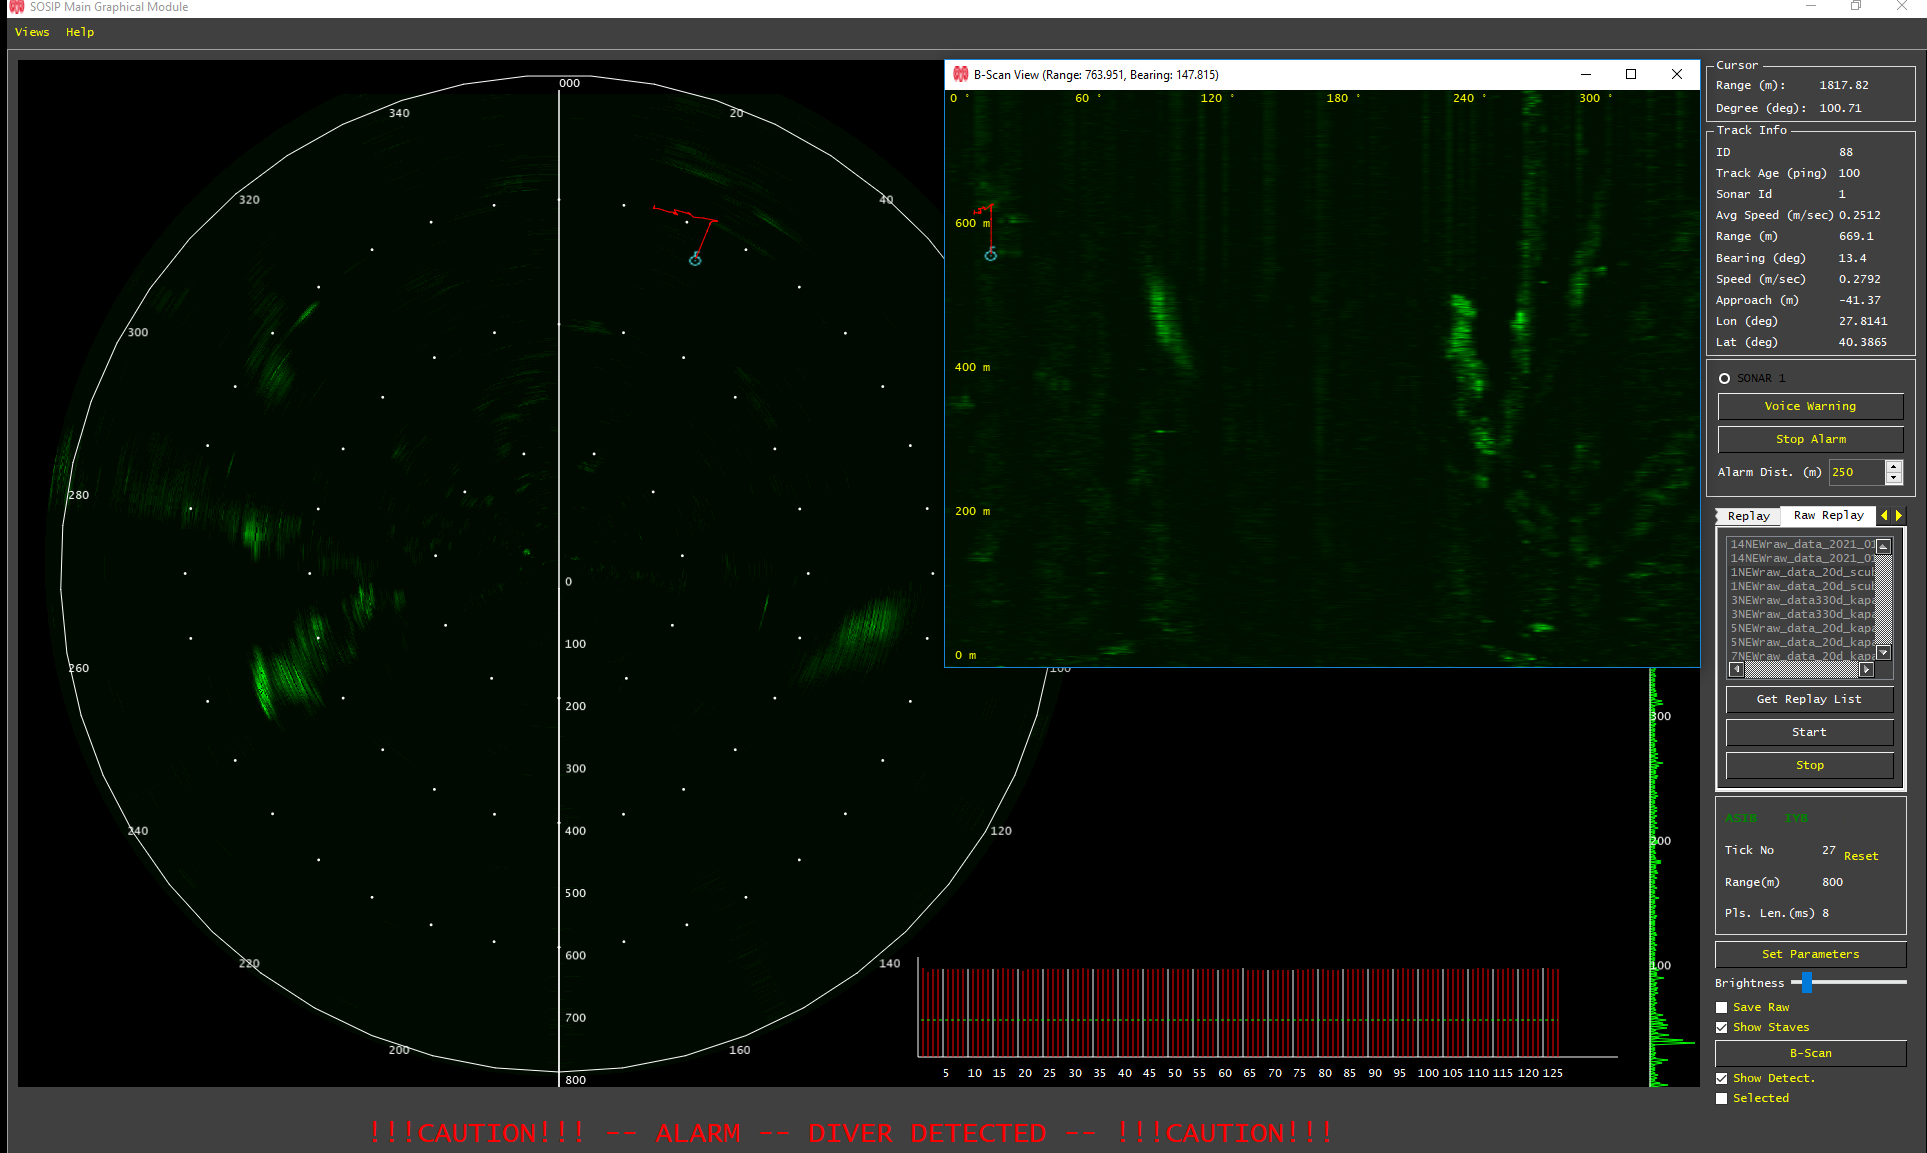Decrease Alarm Dist. with the down stepper

[x=1893, y=478]
